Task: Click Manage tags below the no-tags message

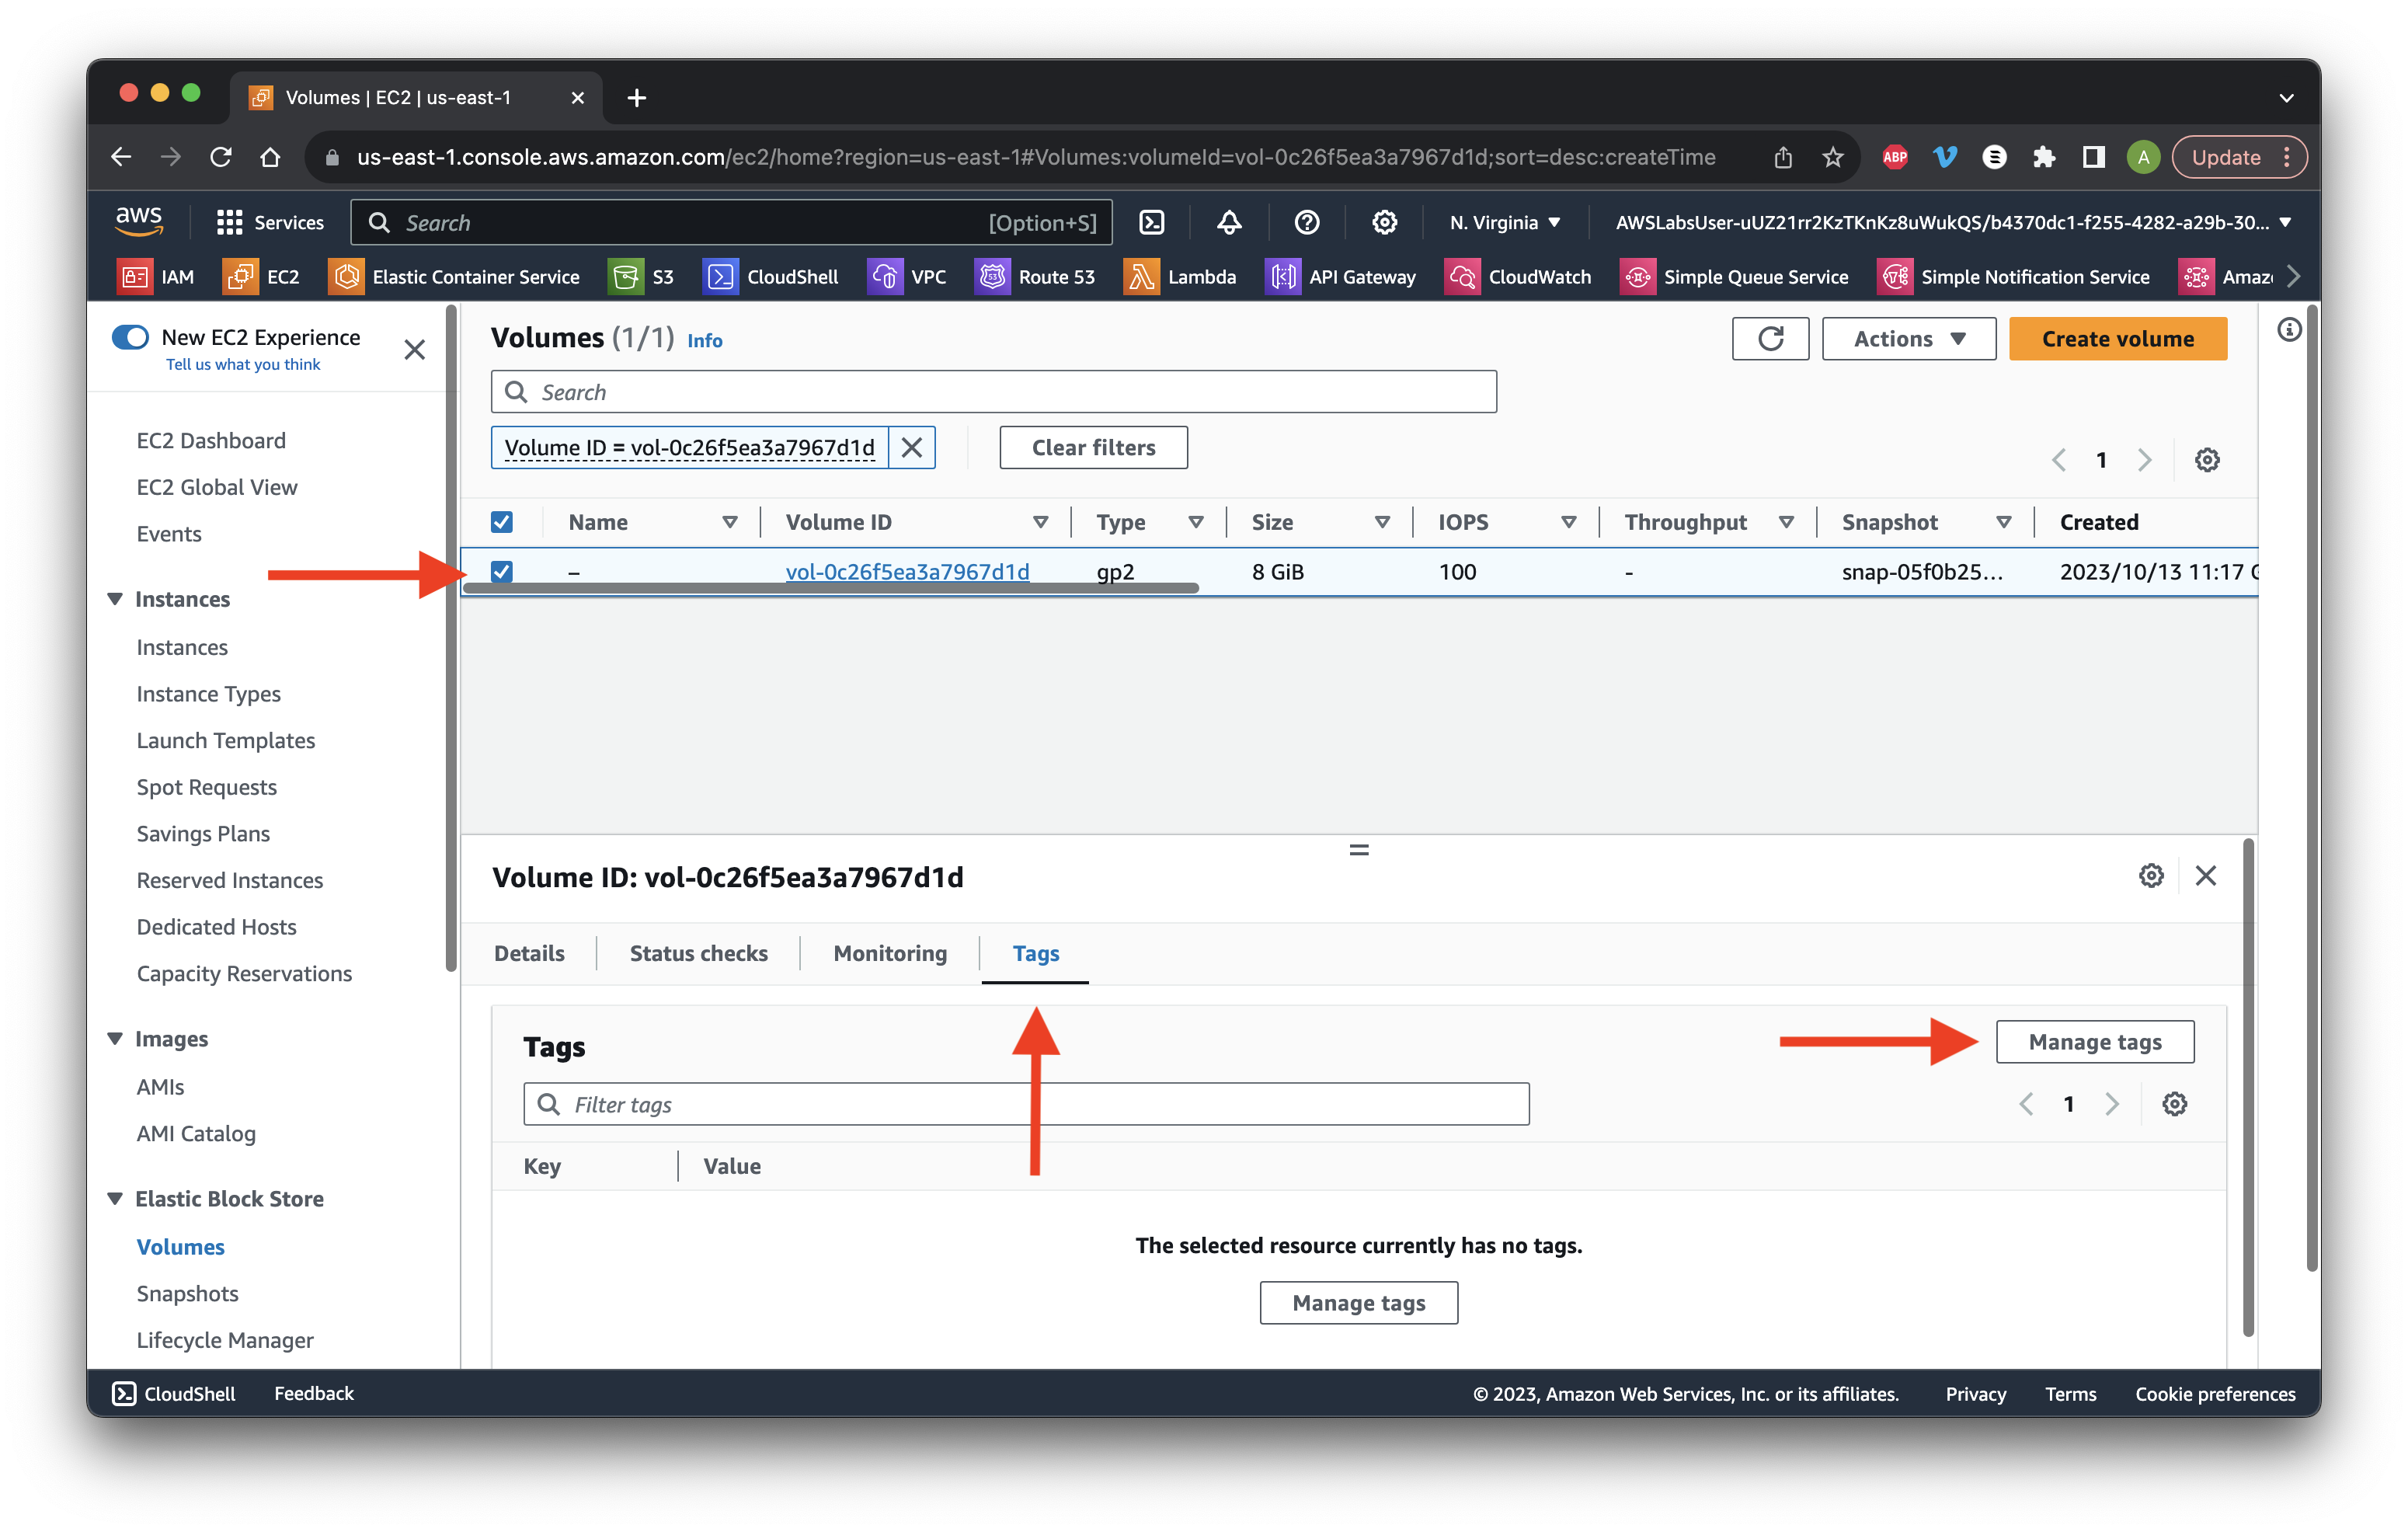Action: point(1358,1303)
